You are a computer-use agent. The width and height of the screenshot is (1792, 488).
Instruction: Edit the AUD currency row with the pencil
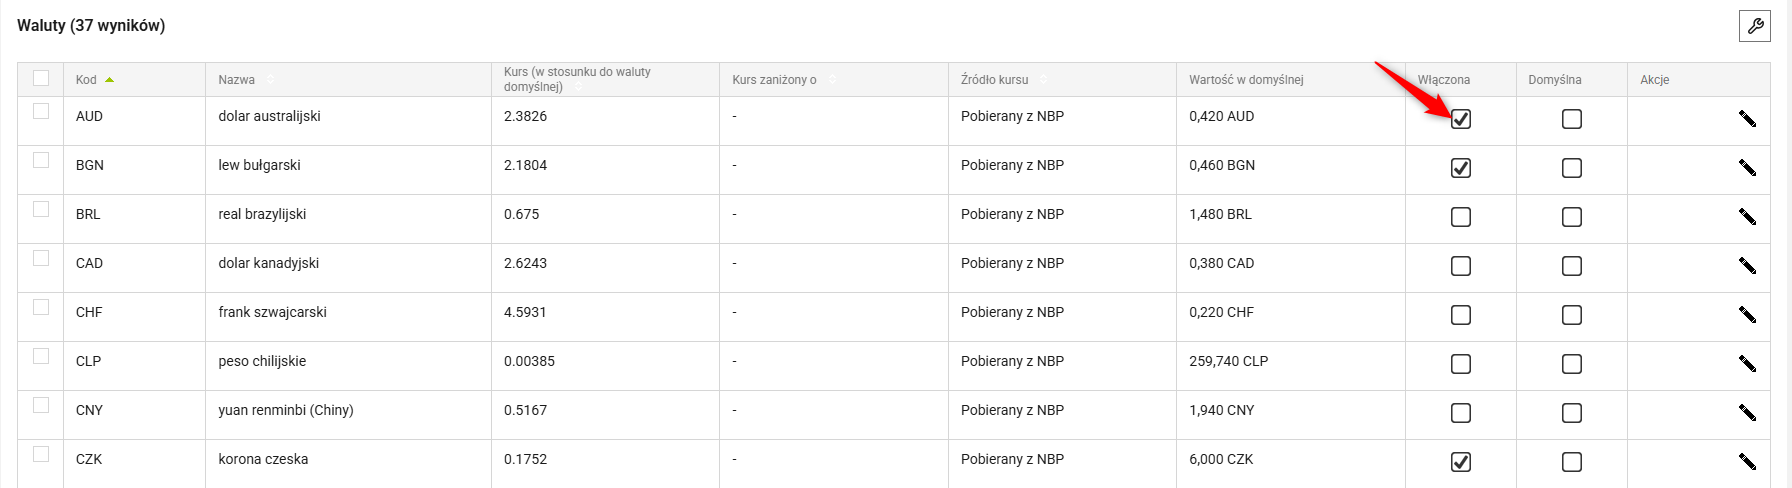1747,119
